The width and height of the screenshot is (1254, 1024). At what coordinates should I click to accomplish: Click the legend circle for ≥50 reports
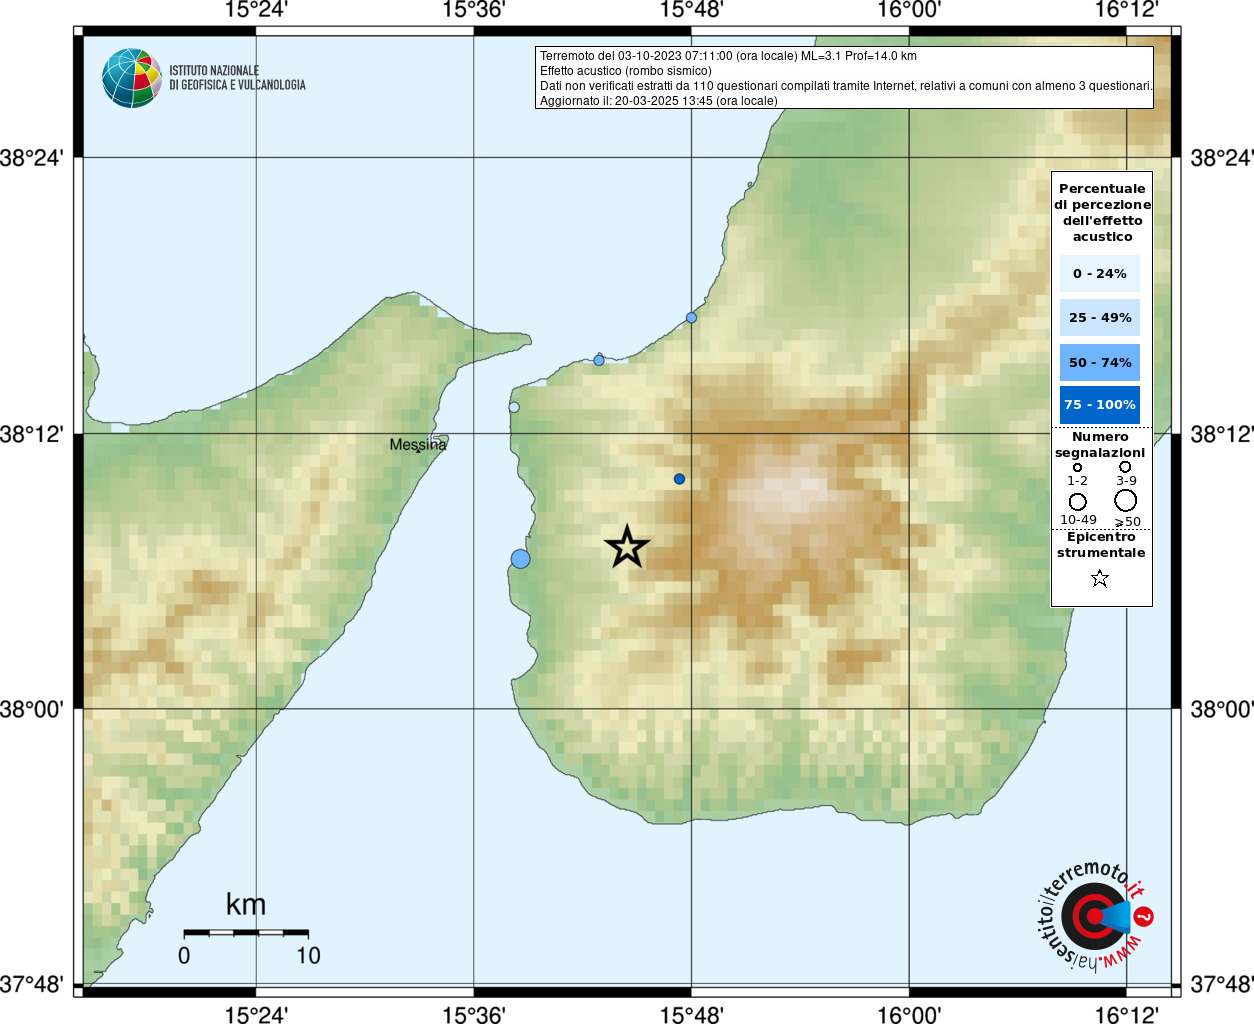click(1126, 500)
